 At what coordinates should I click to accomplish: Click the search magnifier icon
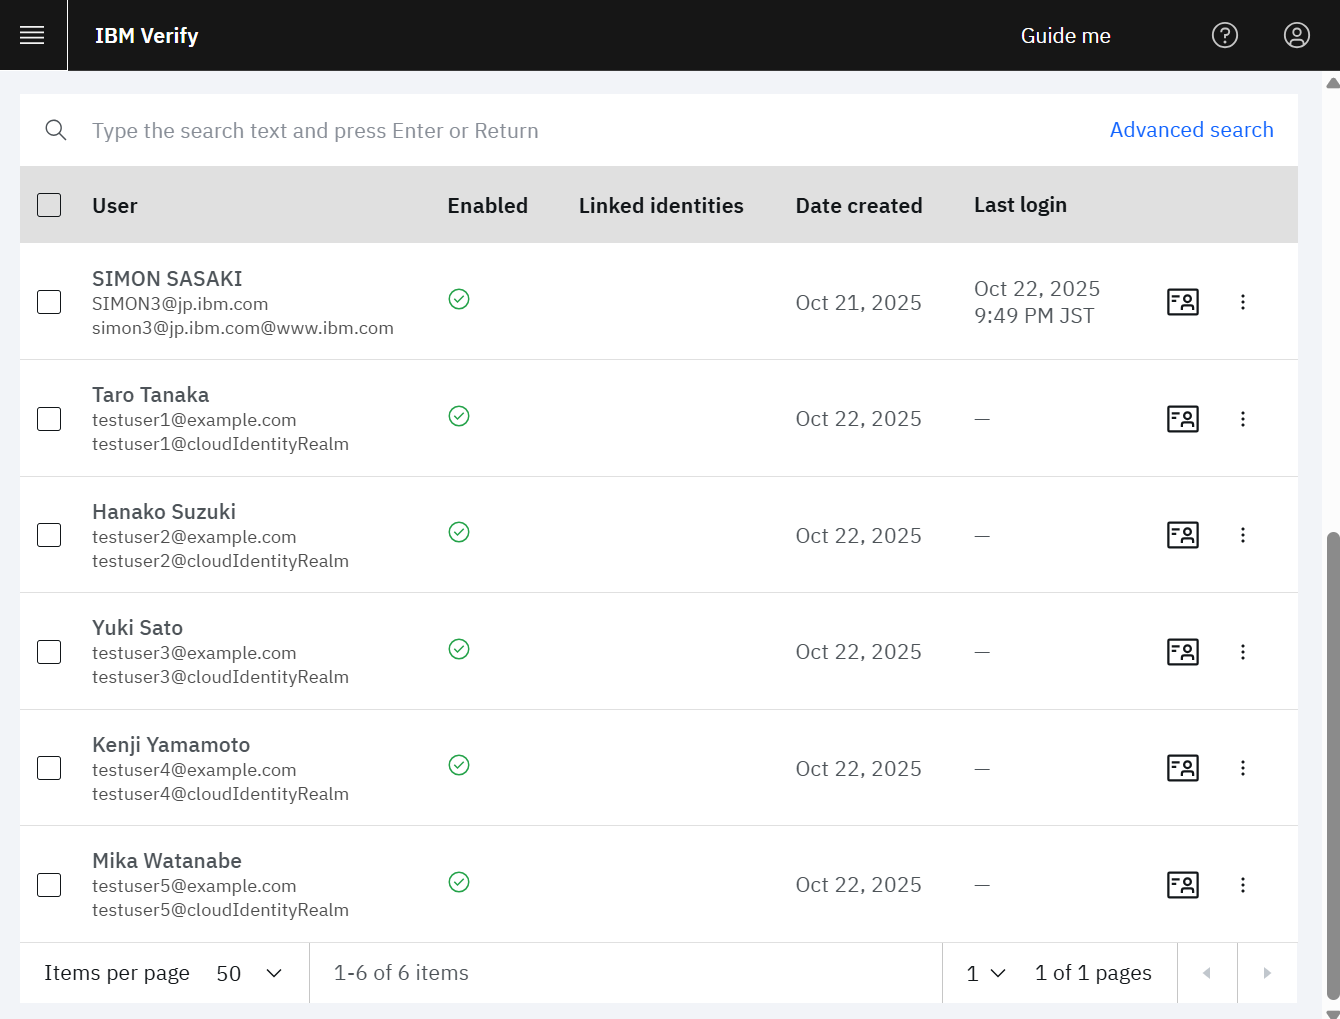pos(56,131)
